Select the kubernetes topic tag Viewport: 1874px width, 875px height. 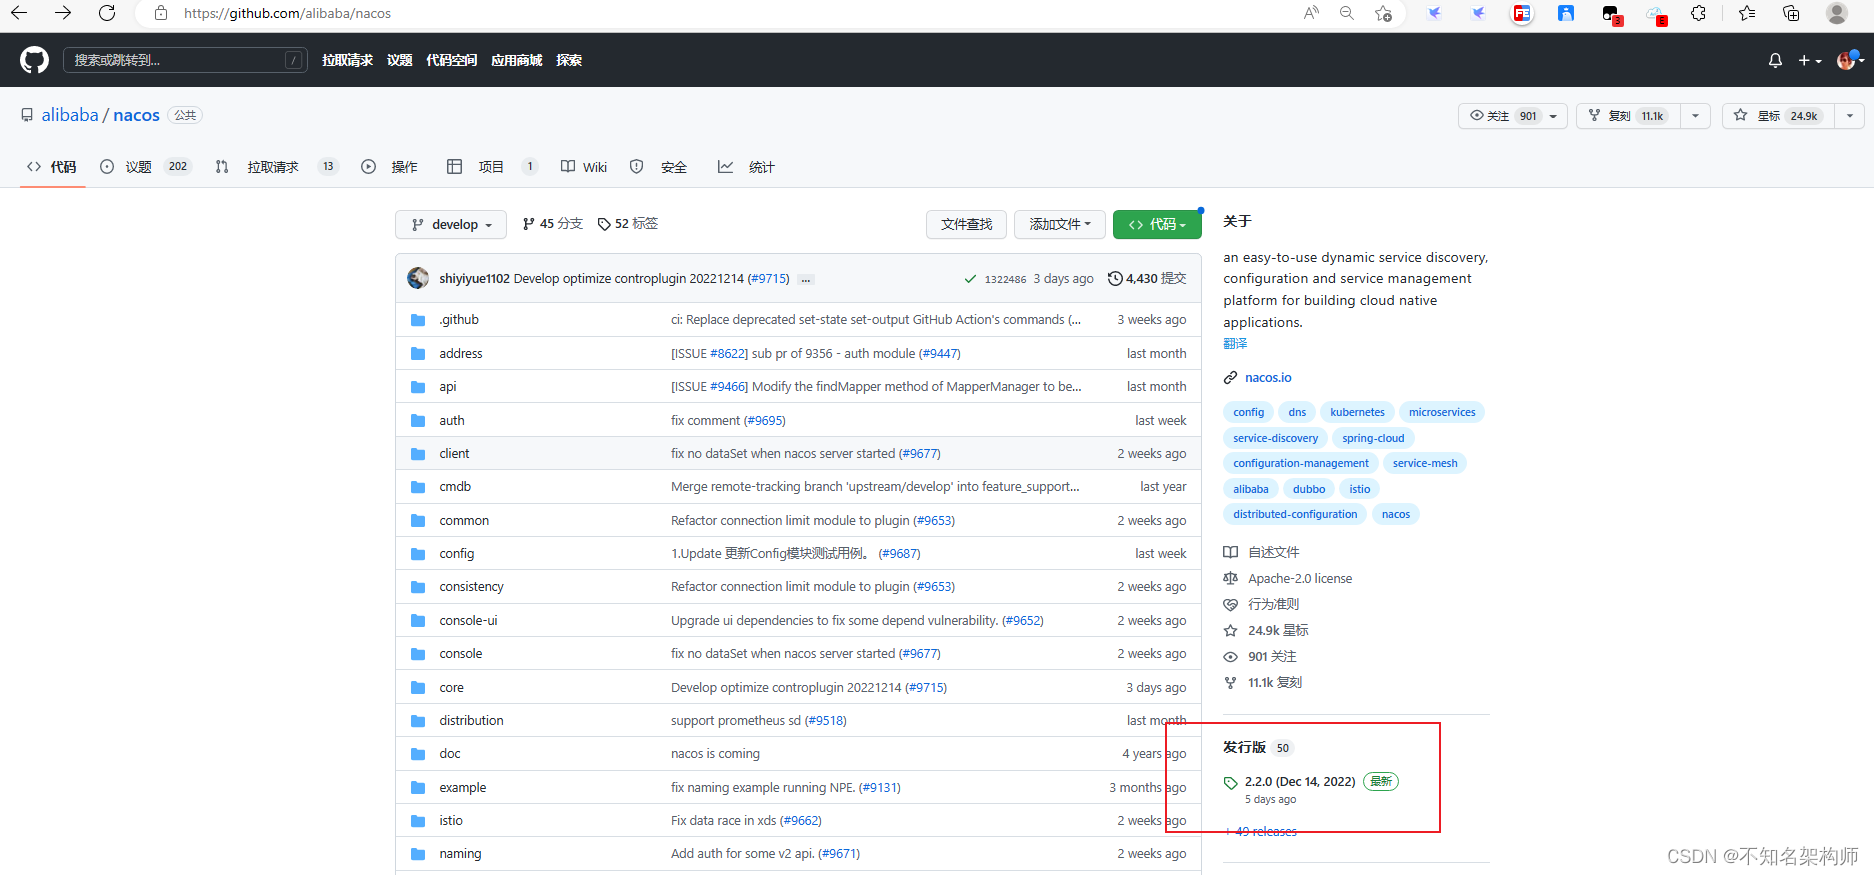pos(1357,412)
